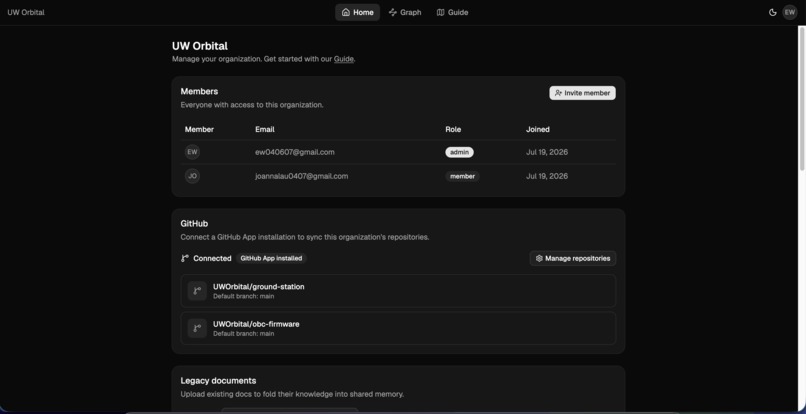Open the EW user avatar menu

(x=790, y=12)
